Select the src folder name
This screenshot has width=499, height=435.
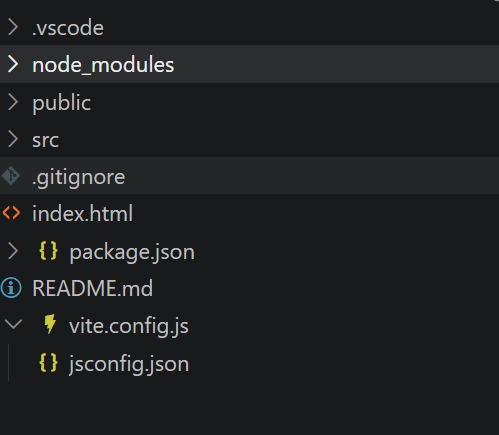(x=45, y=140)
